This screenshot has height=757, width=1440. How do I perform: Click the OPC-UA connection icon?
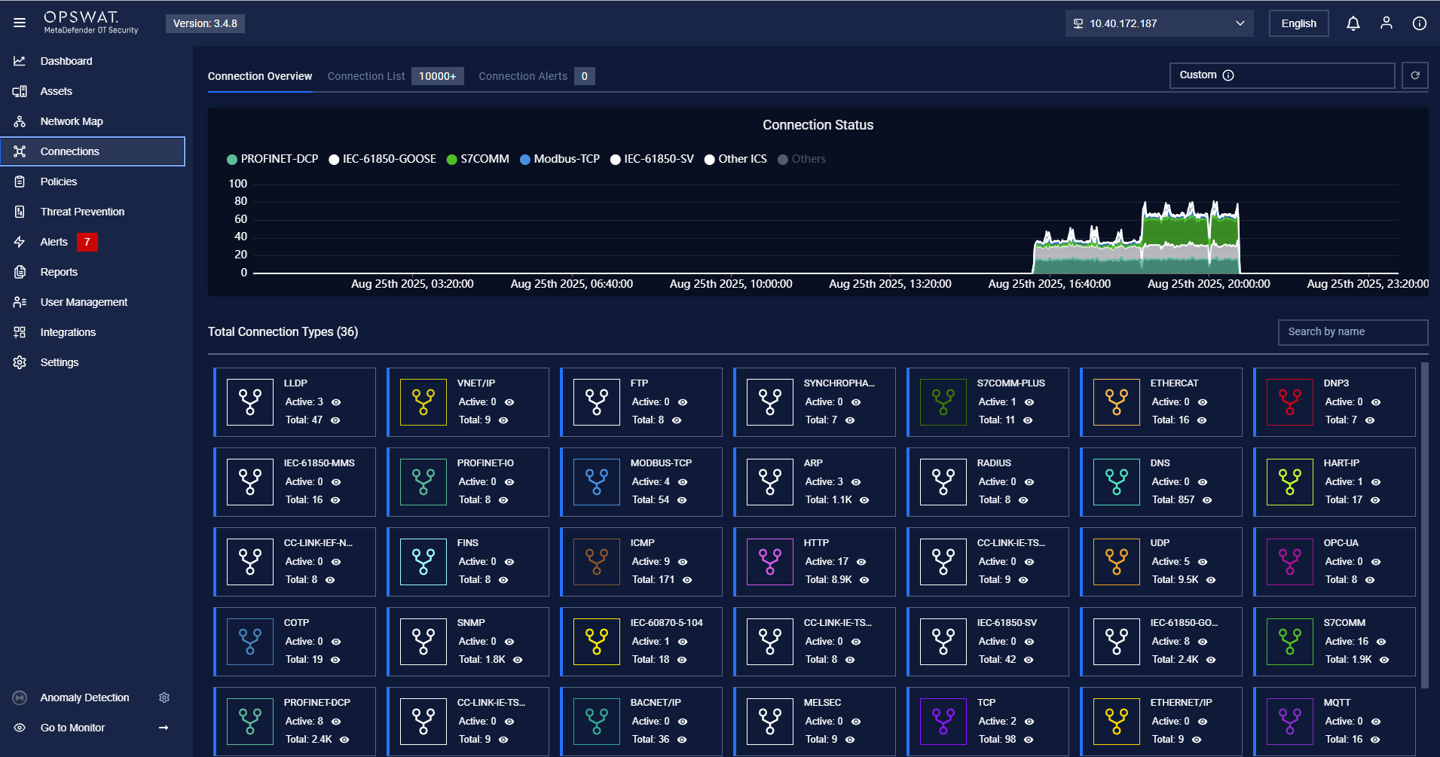1290,562
